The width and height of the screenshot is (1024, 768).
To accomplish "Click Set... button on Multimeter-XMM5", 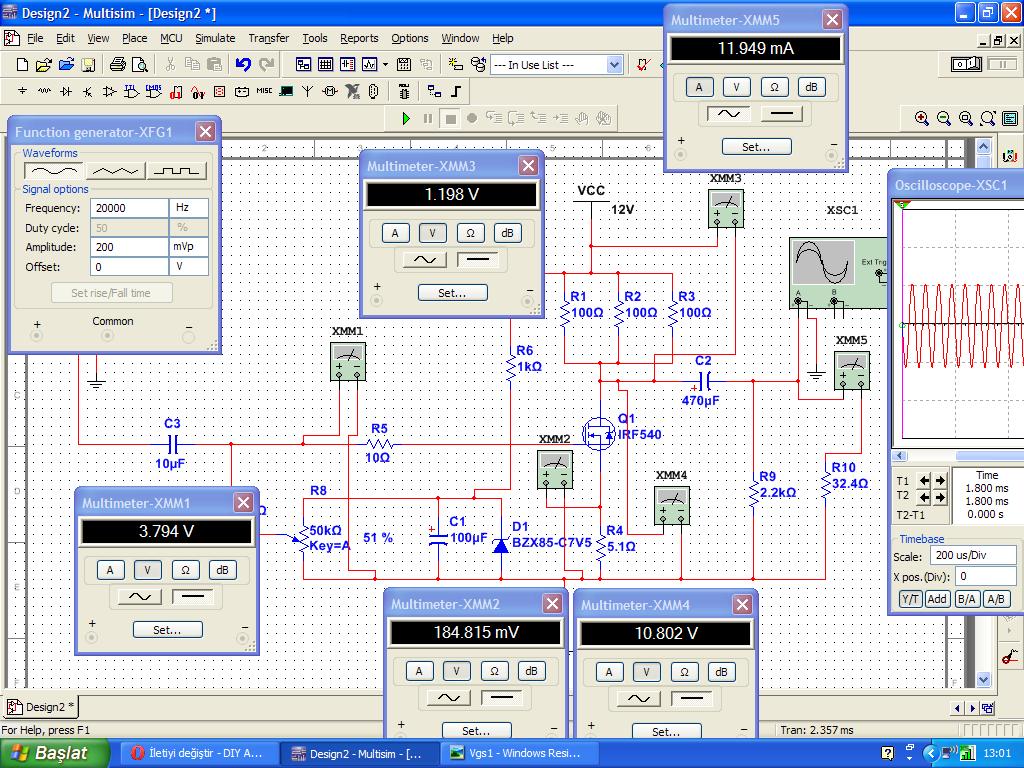I will click(756, 147).
